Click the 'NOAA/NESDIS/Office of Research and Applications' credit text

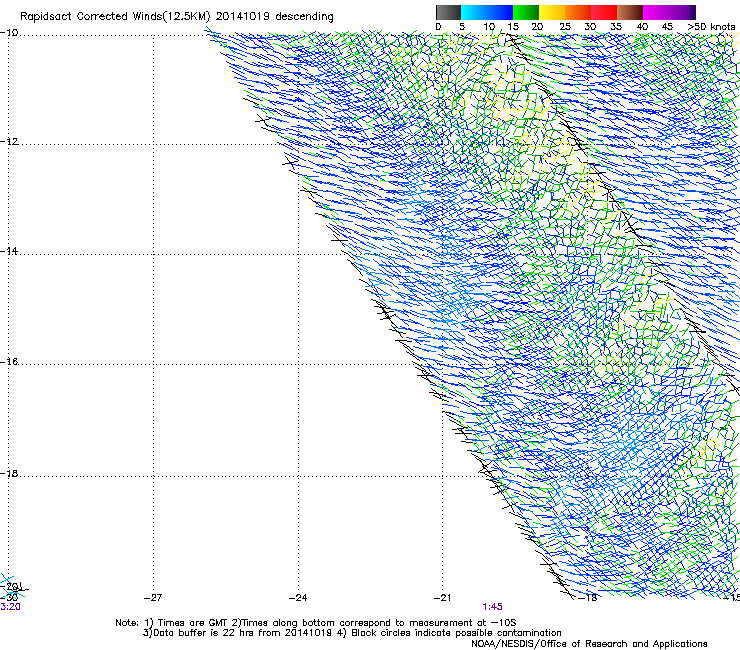click(589, 644)
